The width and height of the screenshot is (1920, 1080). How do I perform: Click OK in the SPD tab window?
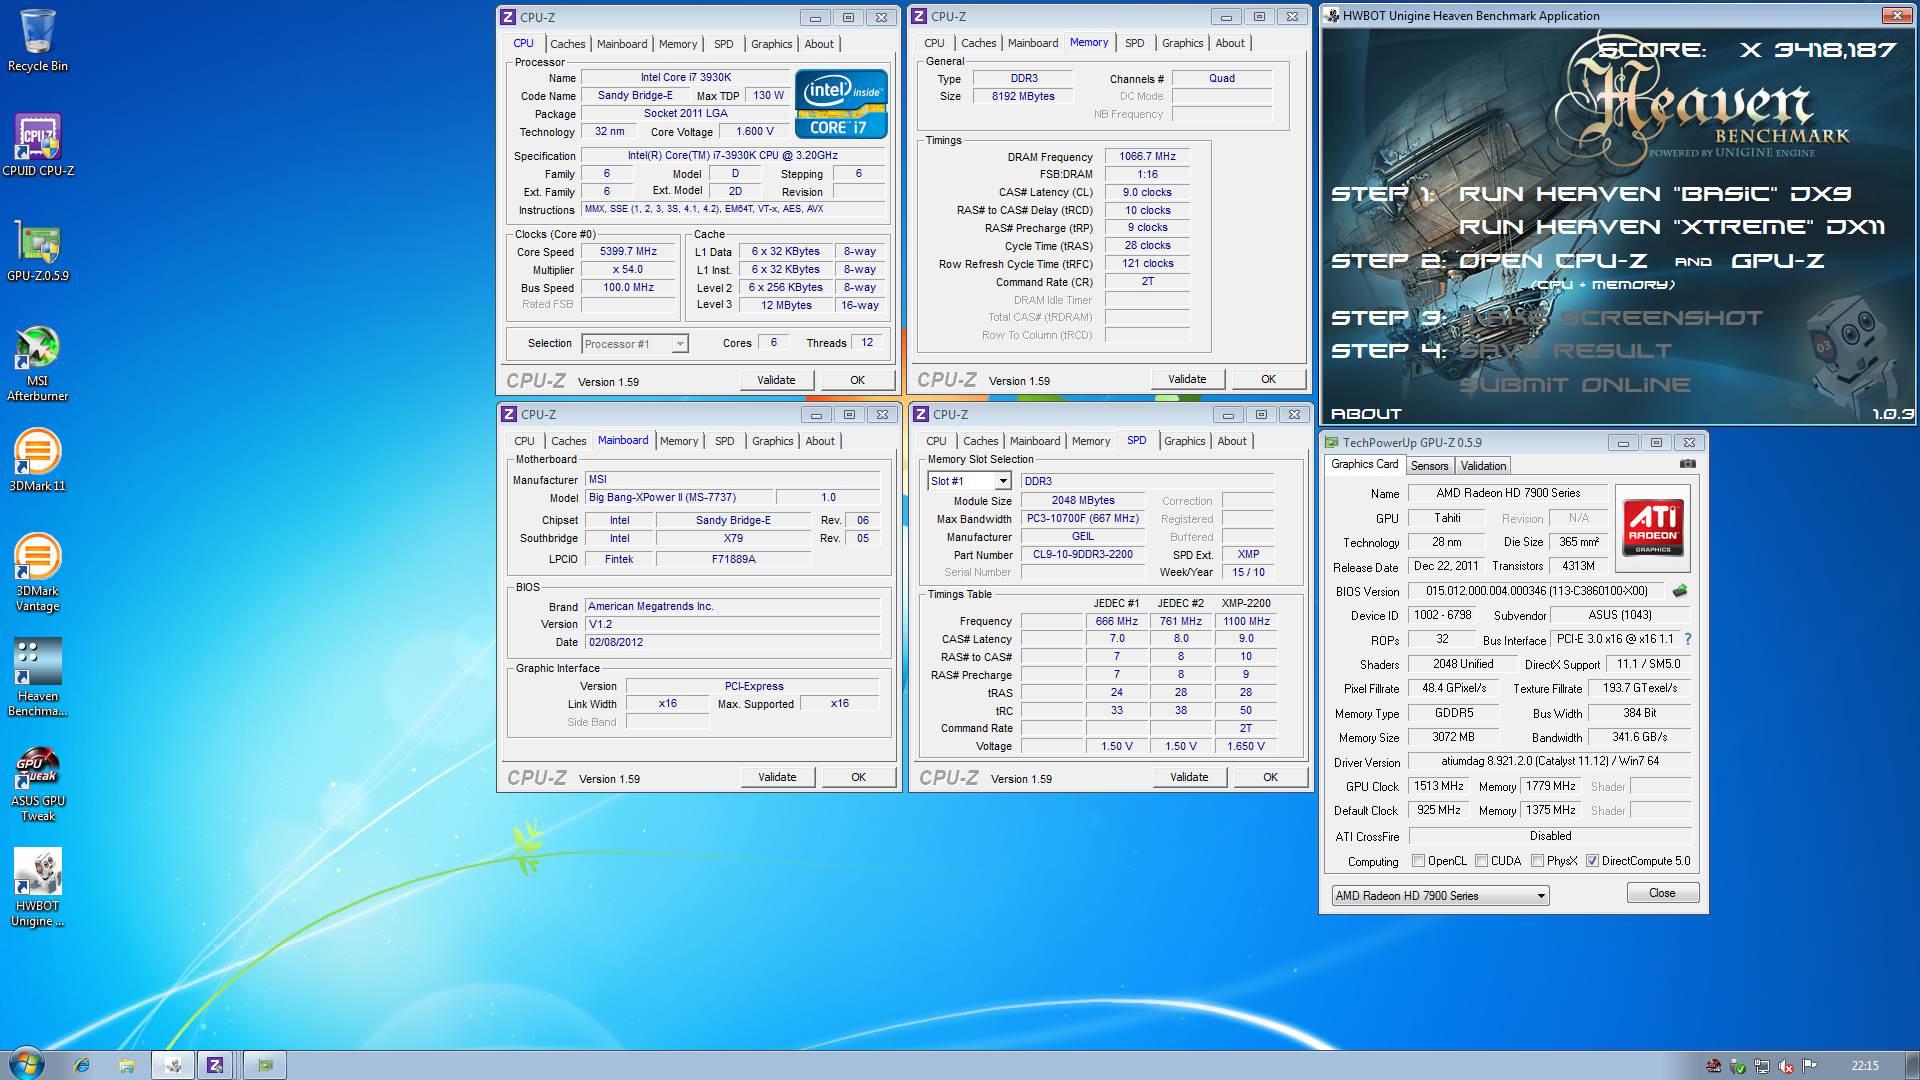pos(1270,777)
